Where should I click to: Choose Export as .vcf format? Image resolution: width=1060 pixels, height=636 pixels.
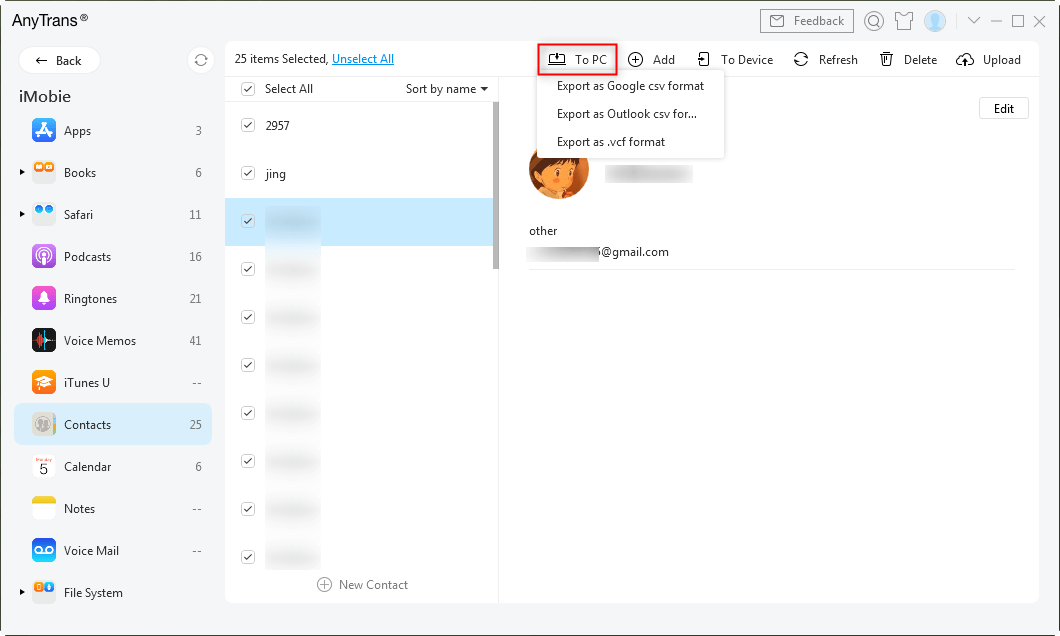610,142
